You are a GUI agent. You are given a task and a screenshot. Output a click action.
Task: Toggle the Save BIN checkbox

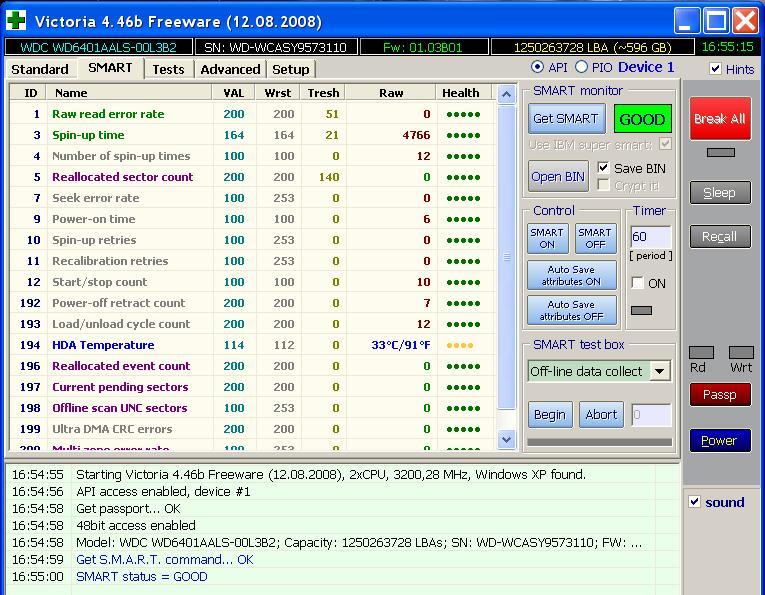tap(603, 168)
